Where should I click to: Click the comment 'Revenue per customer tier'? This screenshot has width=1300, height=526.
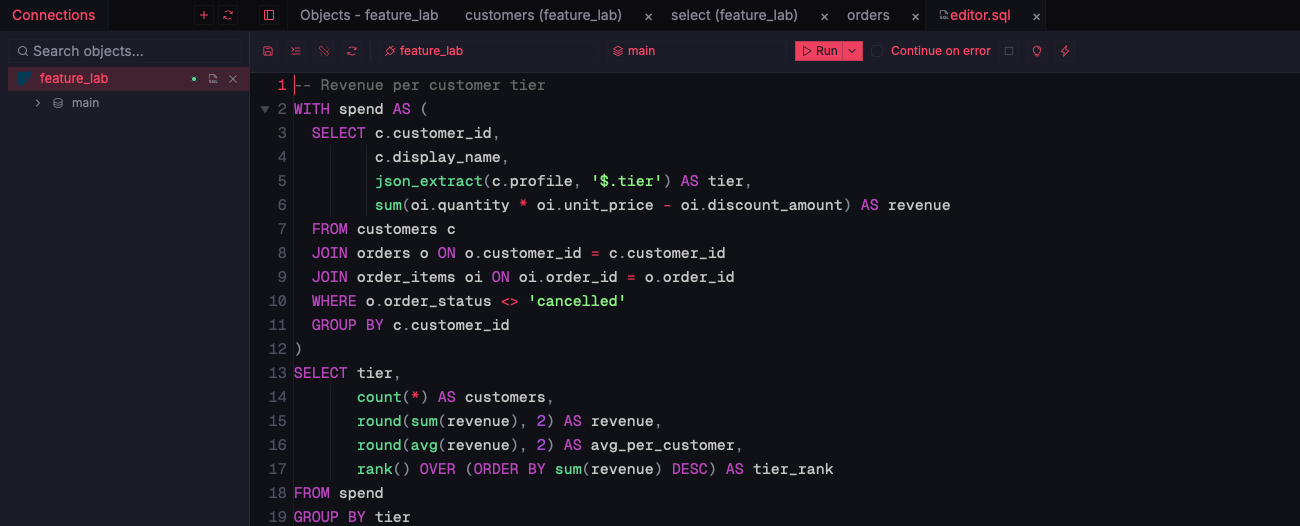point(420,85)
